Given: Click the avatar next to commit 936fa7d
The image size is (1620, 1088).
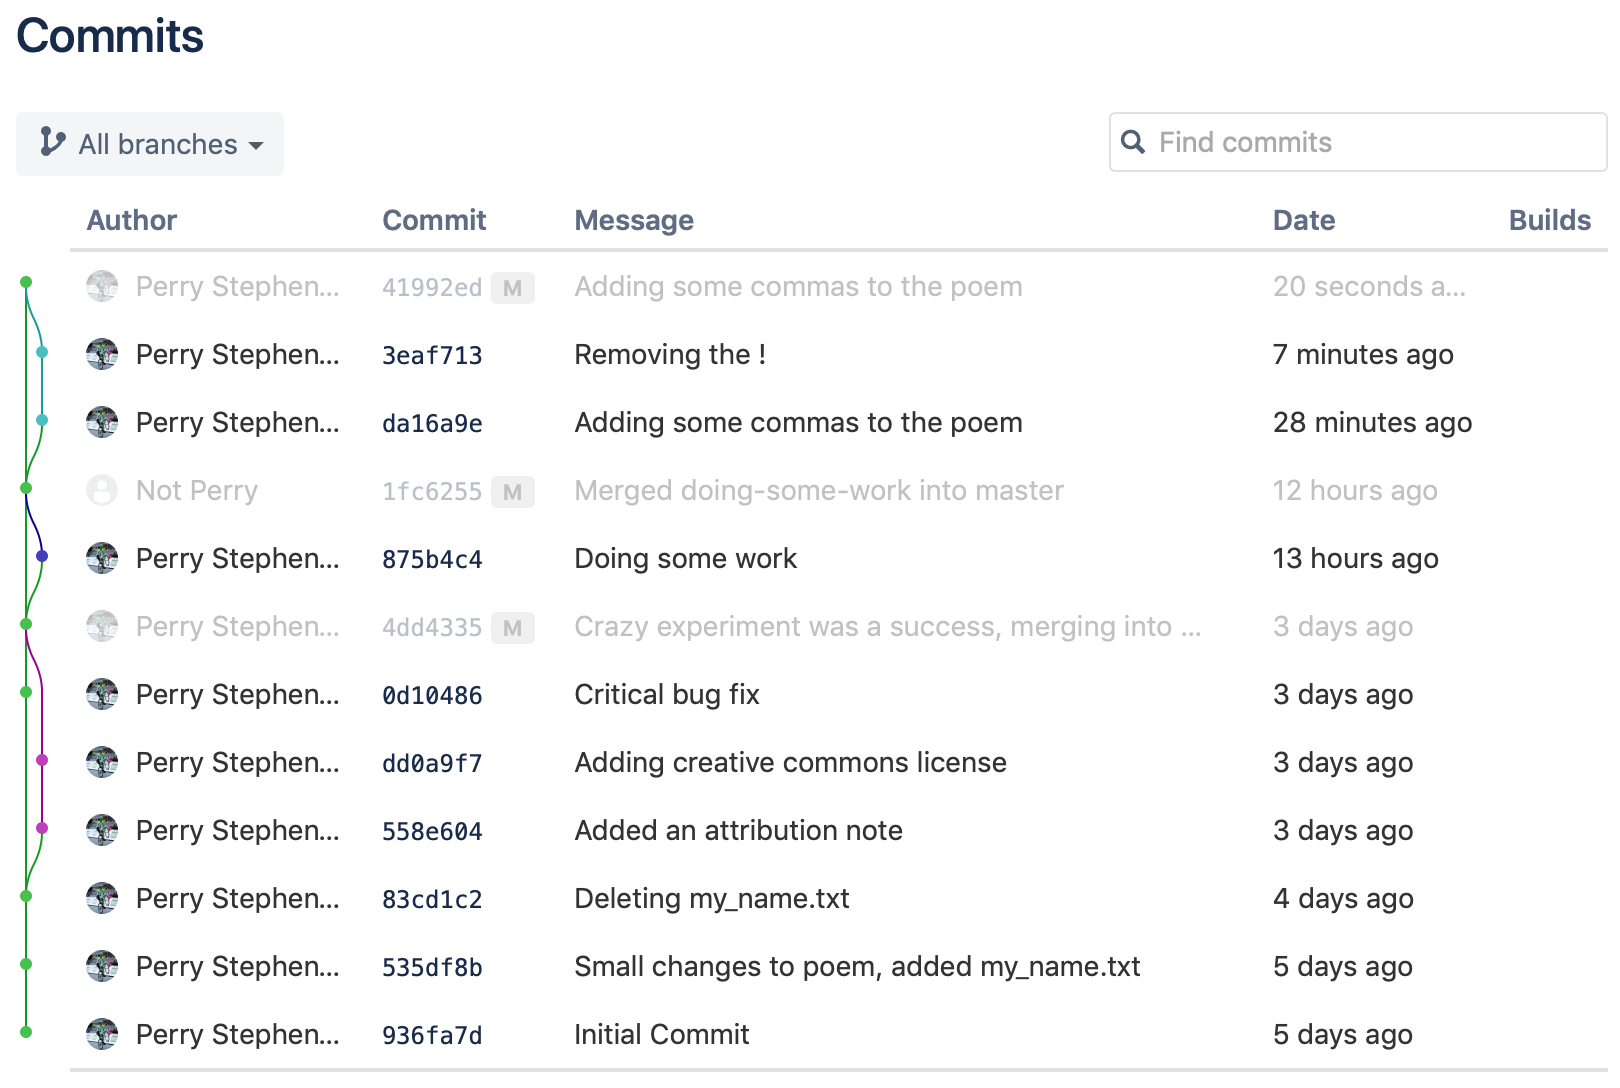Looking at the screenshot, I should (102, 1035).
